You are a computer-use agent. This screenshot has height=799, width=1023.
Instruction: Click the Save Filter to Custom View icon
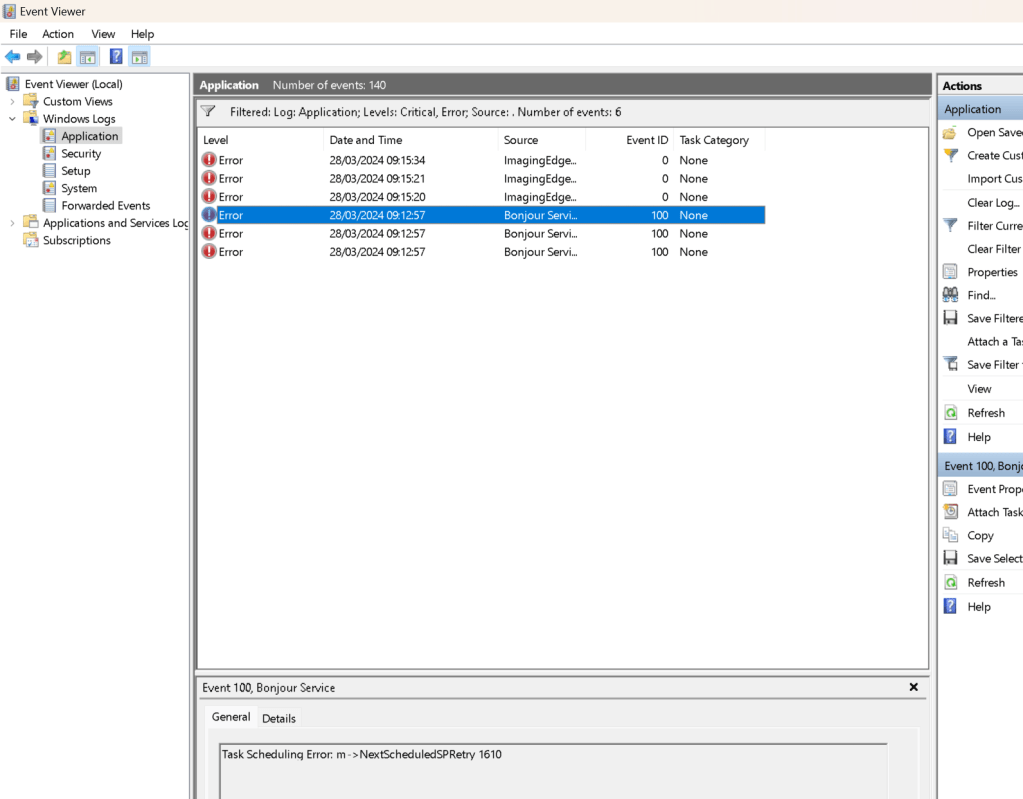pos(951,365)
